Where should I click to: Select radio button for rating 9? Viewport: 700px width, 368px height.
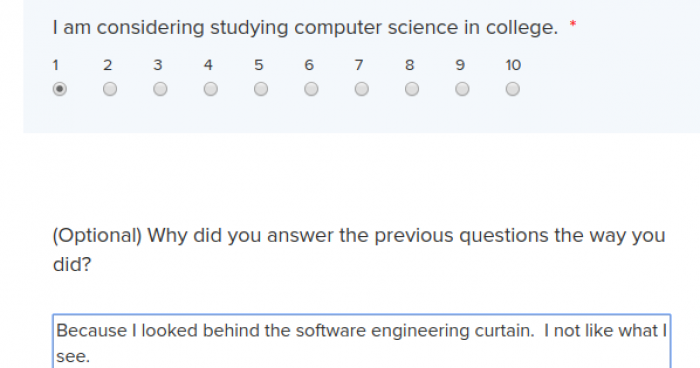pos(462,89)
